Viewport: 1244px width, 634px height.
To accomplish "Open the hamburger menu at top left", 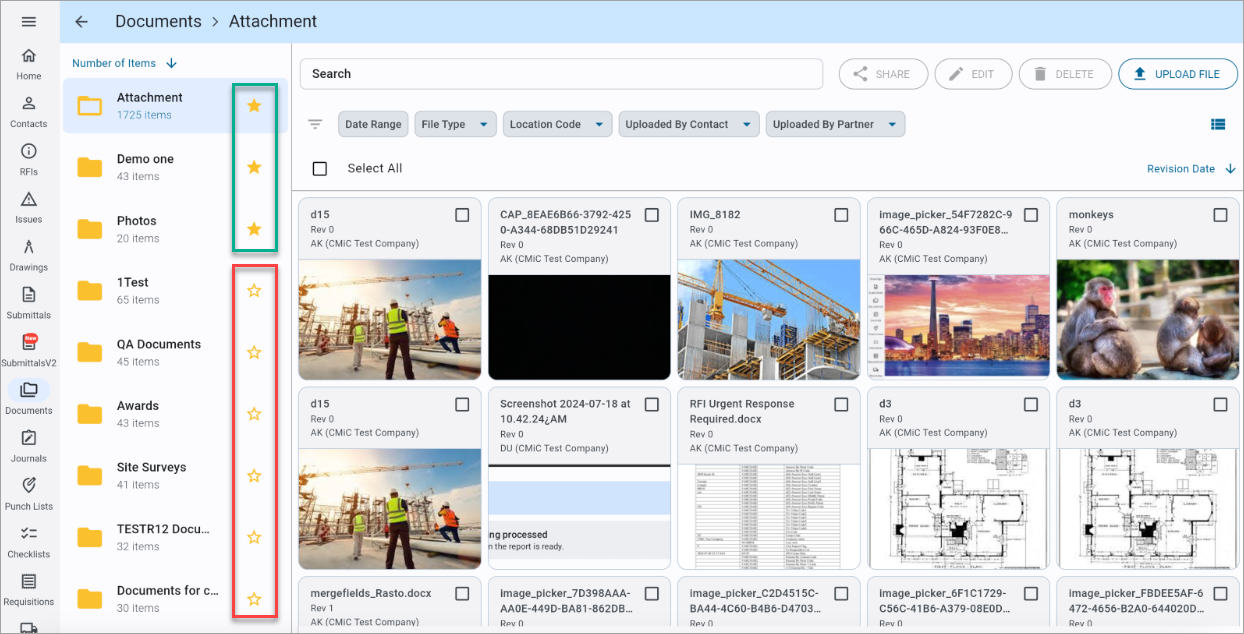I will [29, 20].
